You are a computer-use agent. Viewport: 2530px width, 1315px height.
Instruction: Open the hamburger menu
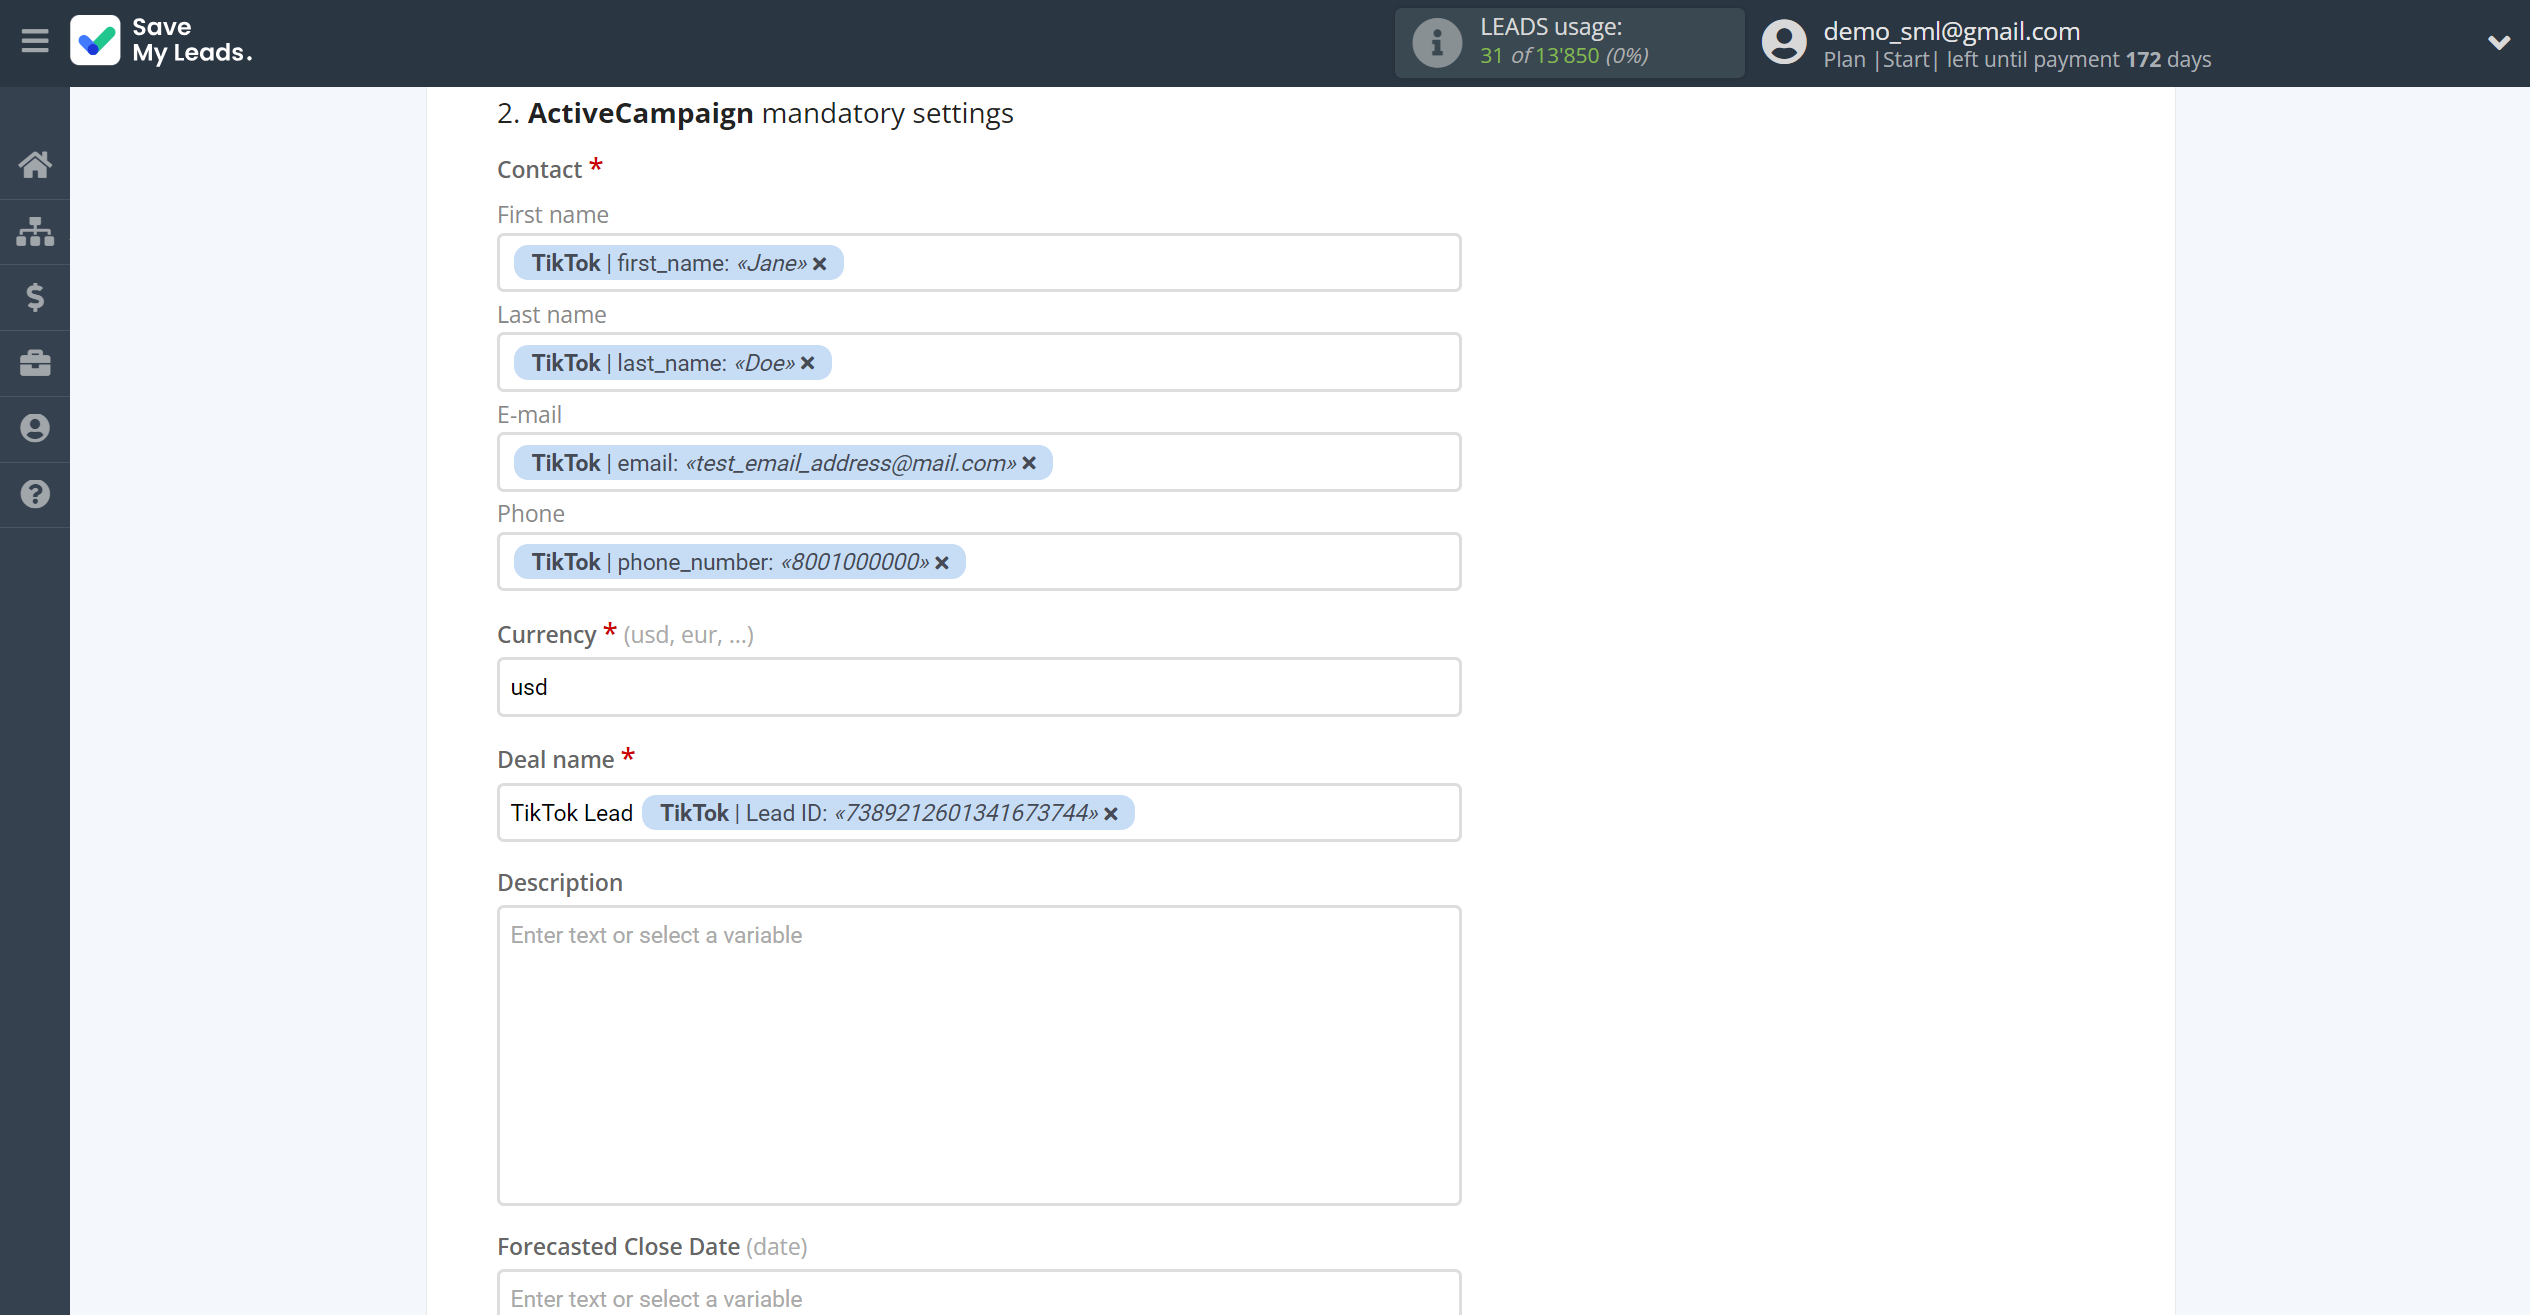point(35,42)
